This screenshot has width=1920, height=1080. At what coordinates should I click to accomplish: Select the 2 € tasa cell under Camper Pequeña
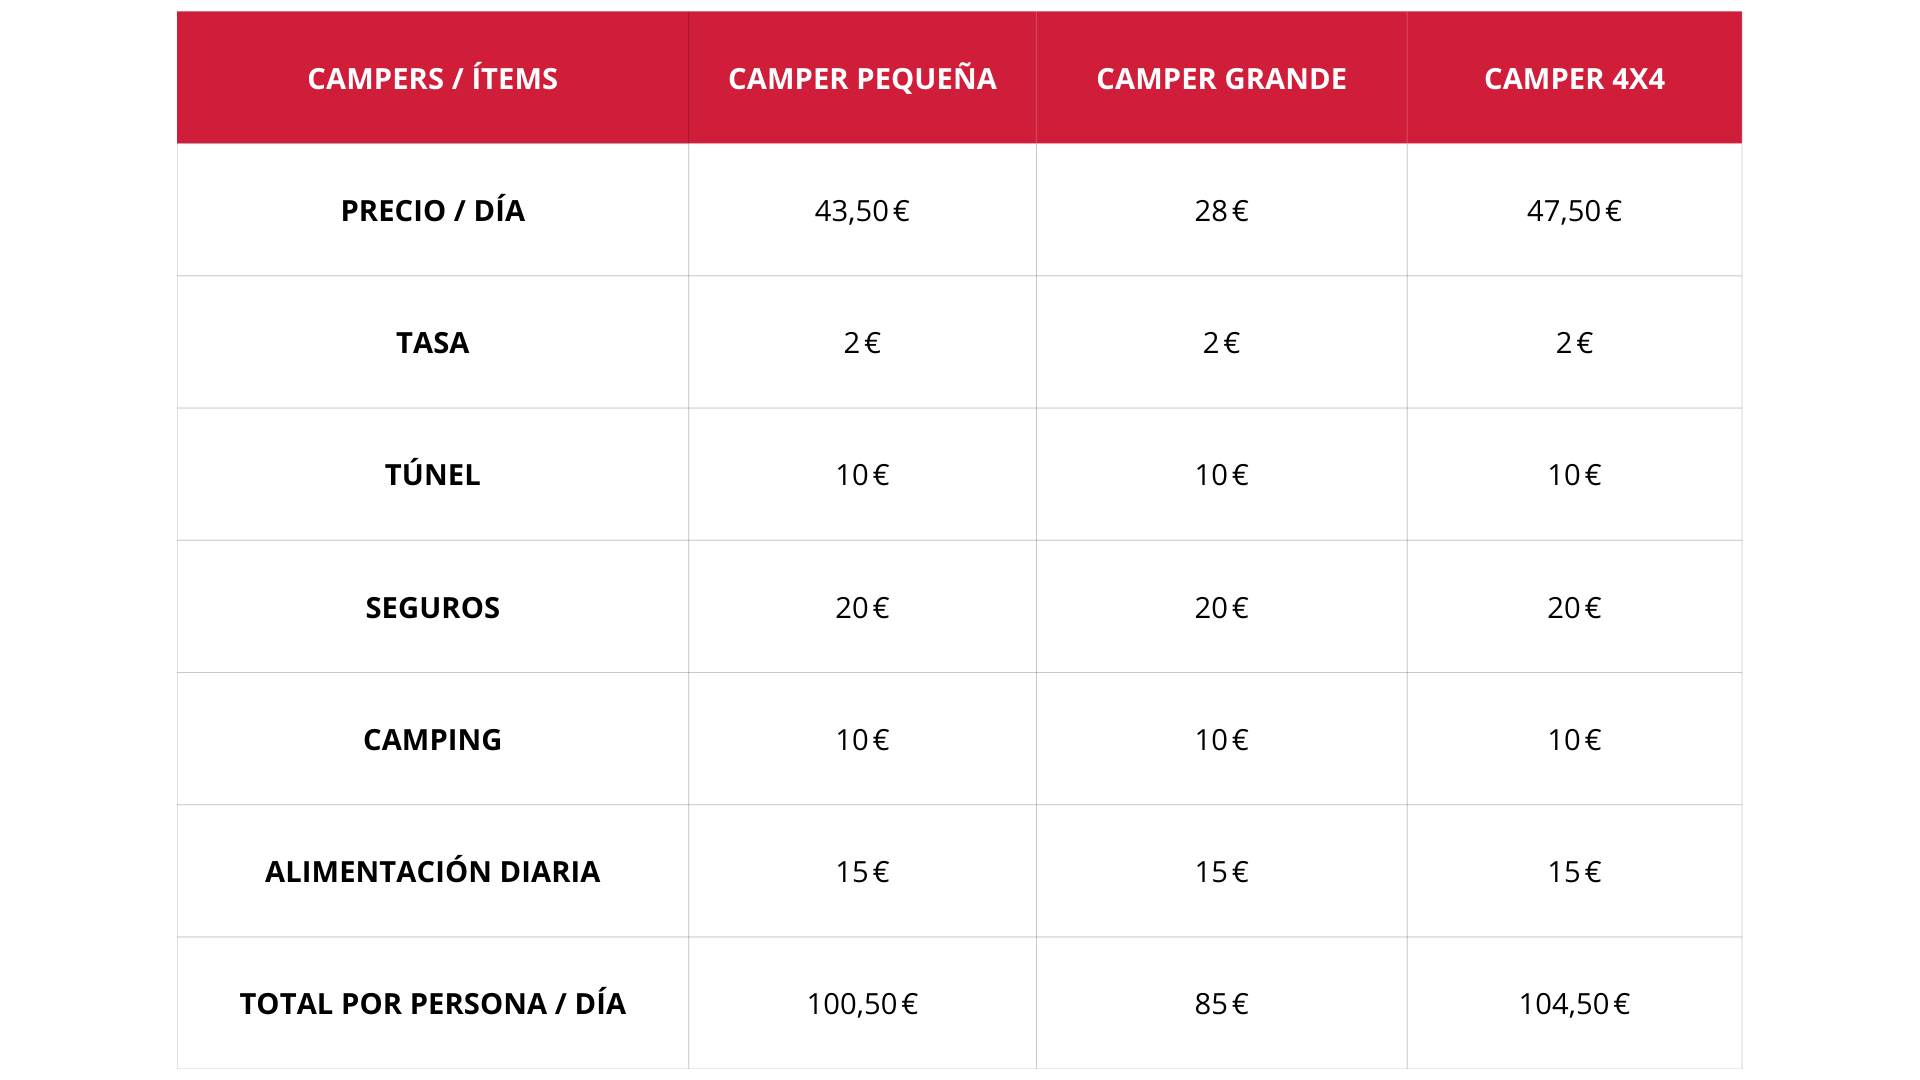click(x=862, y=342)
